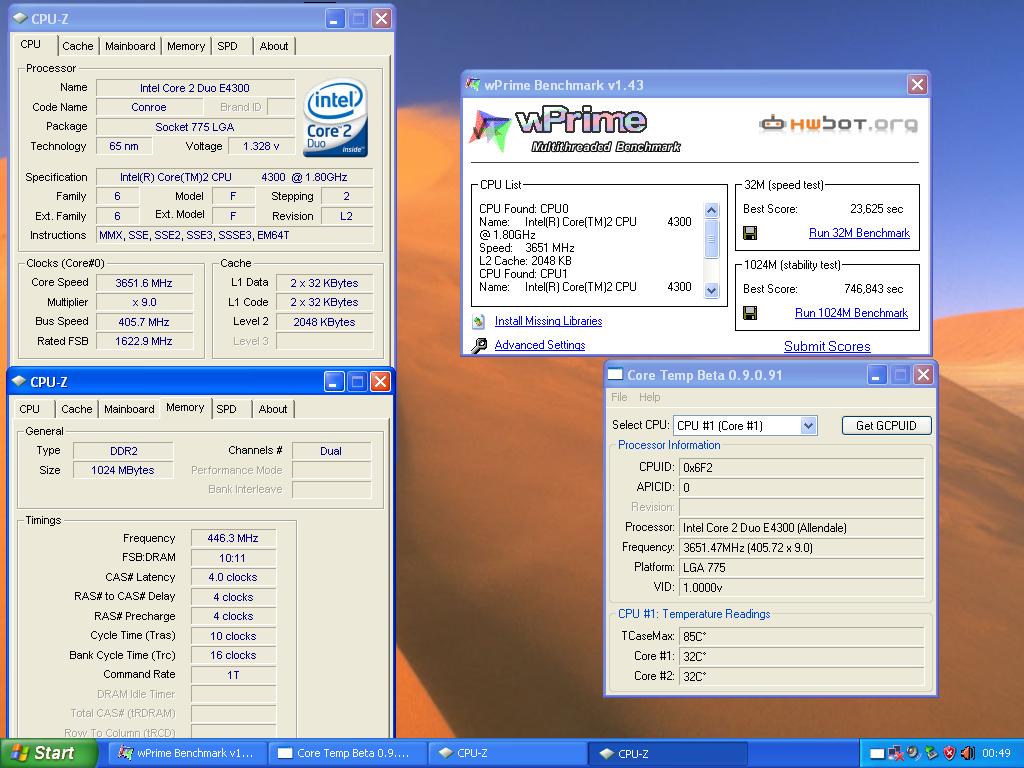The height and width of the screenshot is (768, 1024).
Task: Open the Cache tab in the top CPU-Z window
Action: (78, 46)
